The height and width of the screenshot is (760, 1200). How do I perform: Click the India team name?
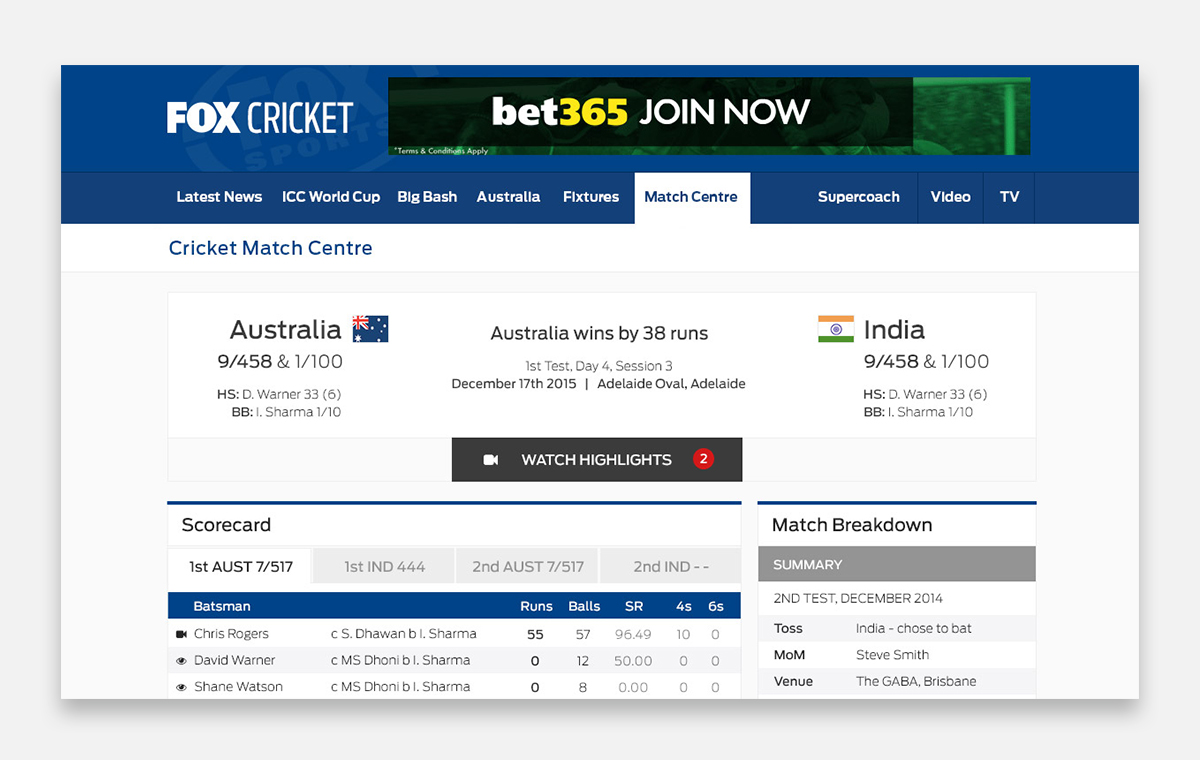(x=894, y=329)
